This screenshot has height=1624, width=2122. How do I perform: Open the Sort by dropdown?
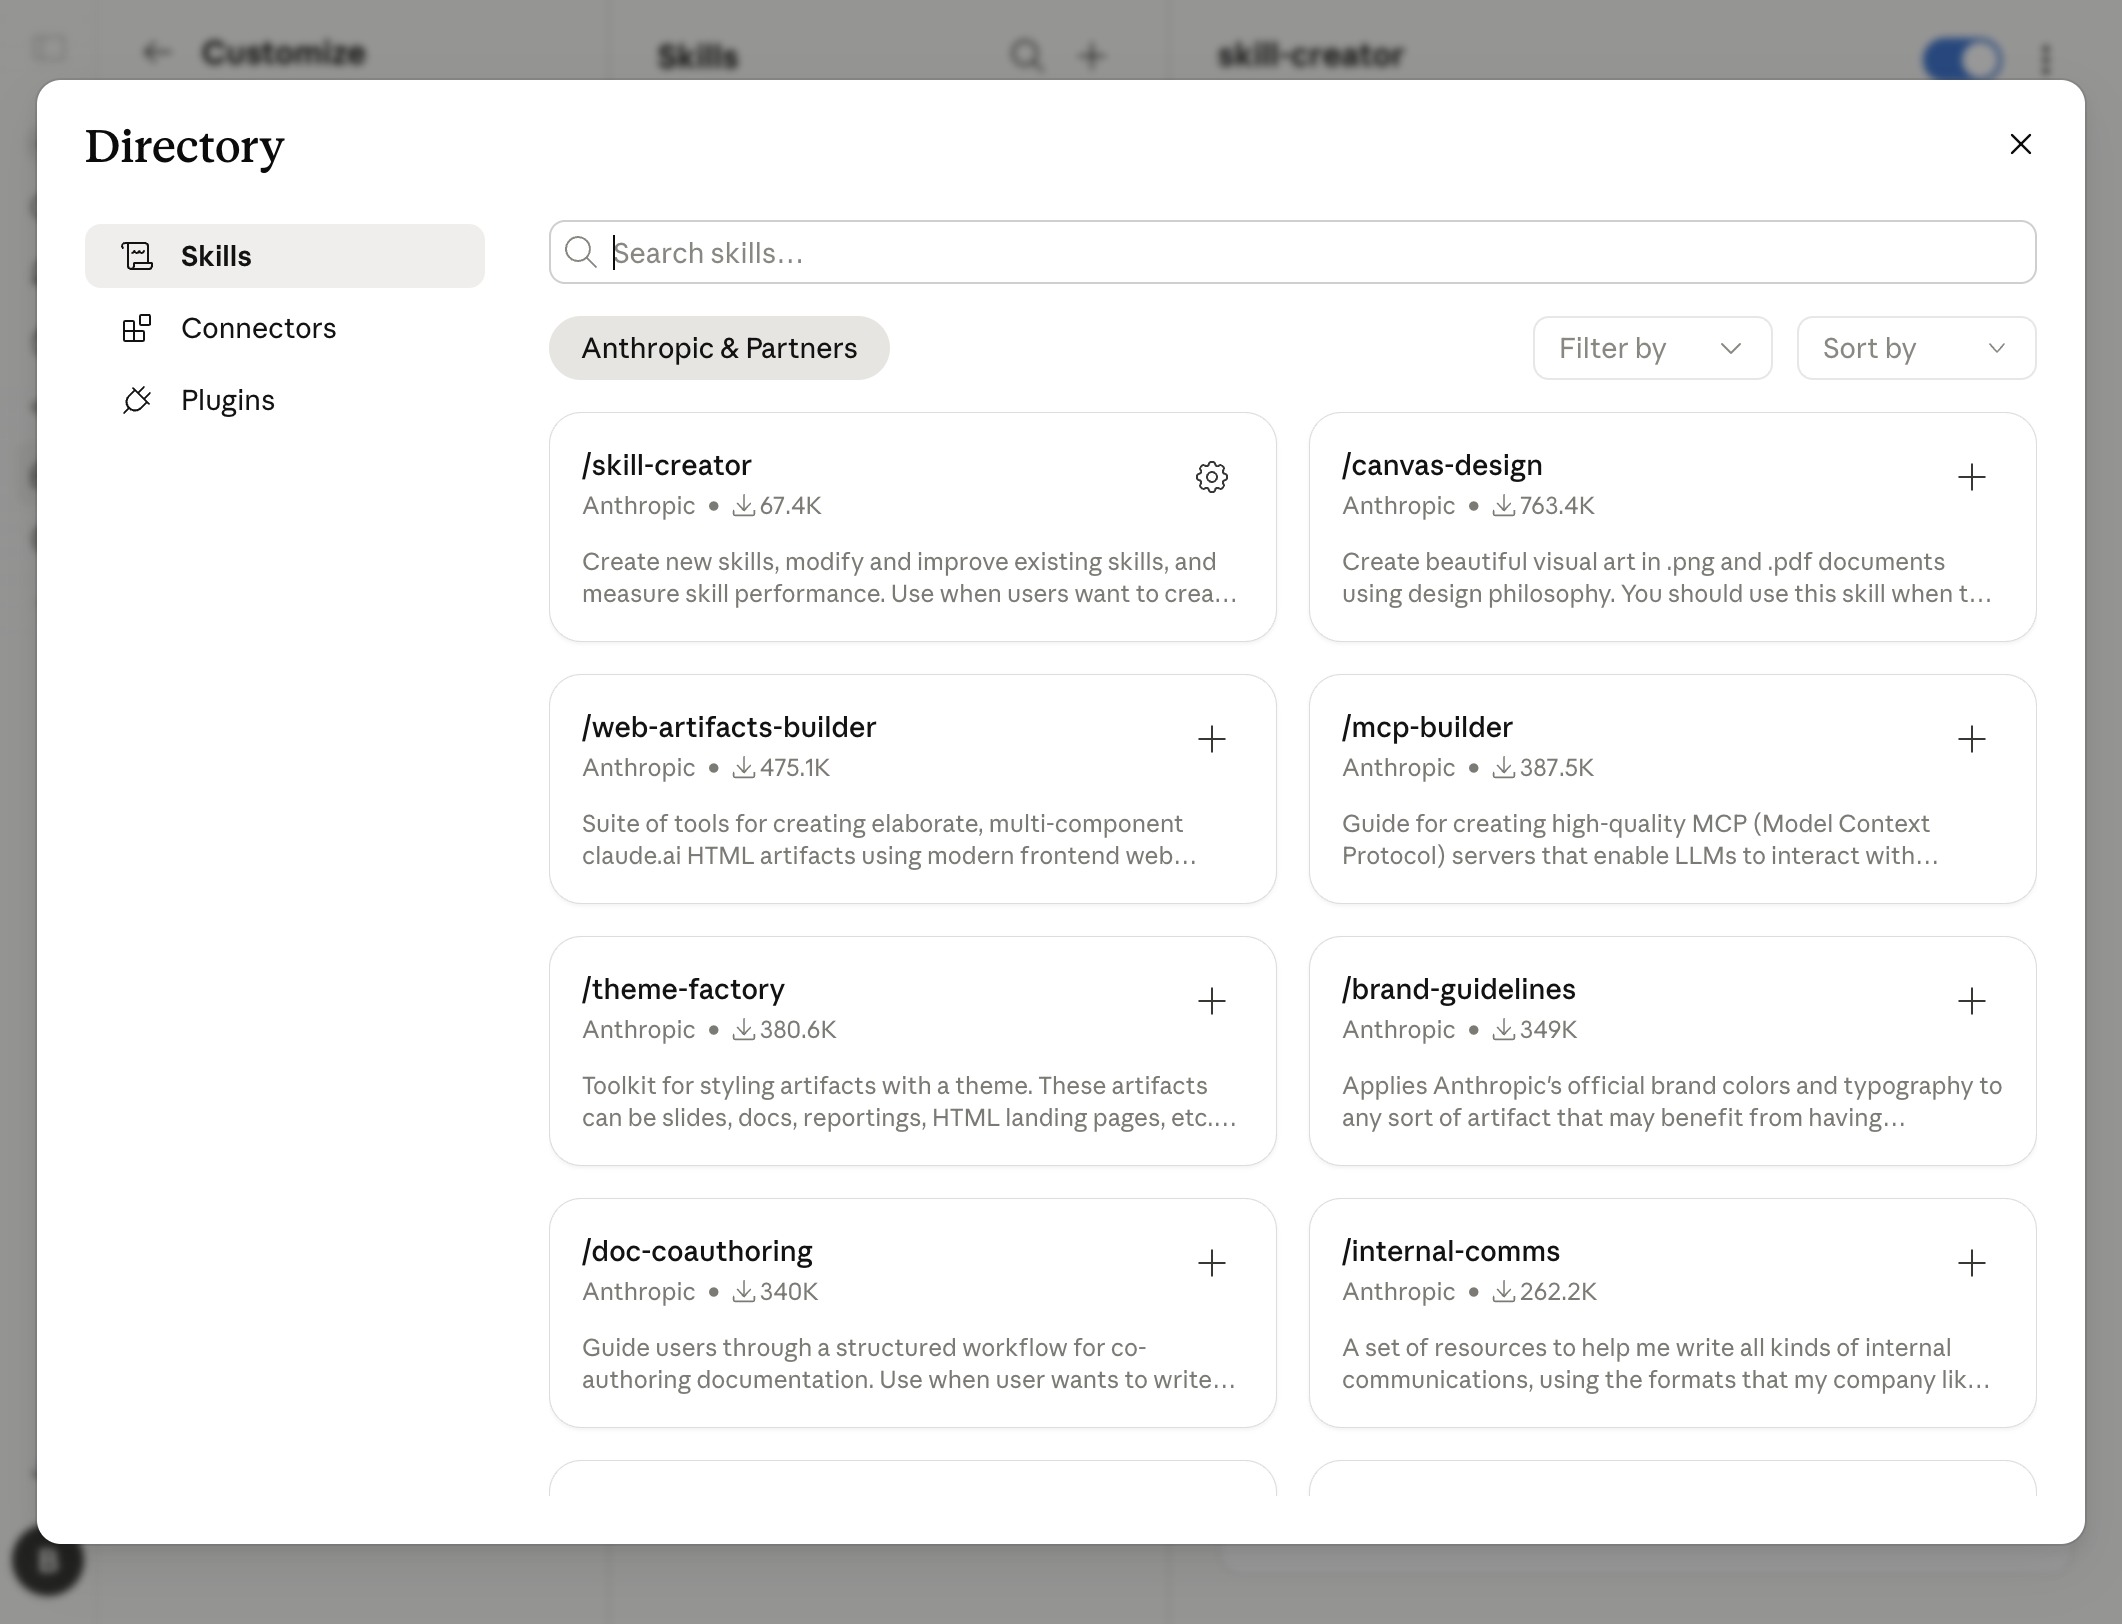coord(1916,348)
